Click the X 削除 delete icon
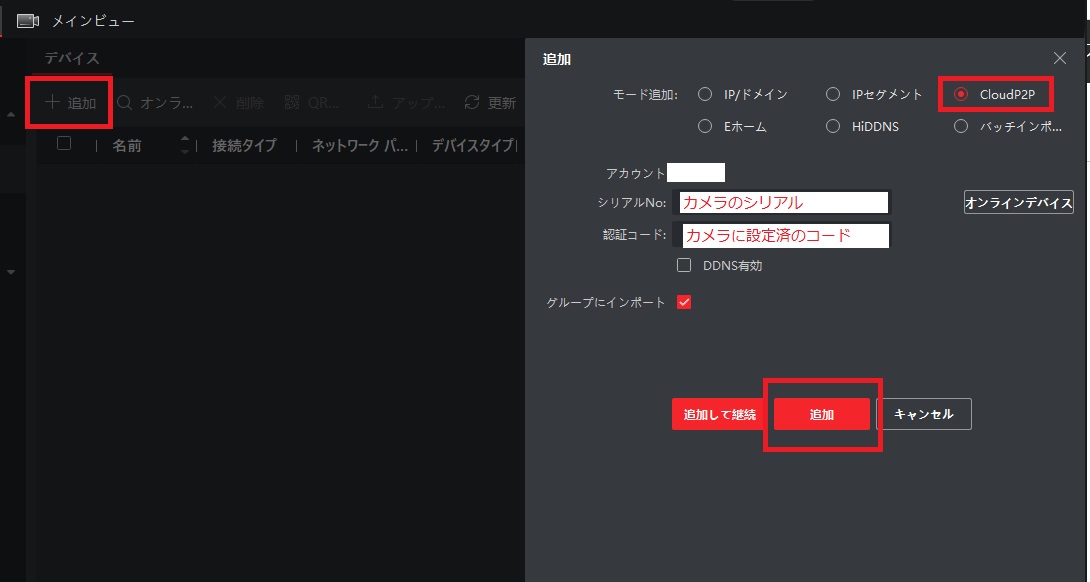1090x582 pixels. pos(219,101)
